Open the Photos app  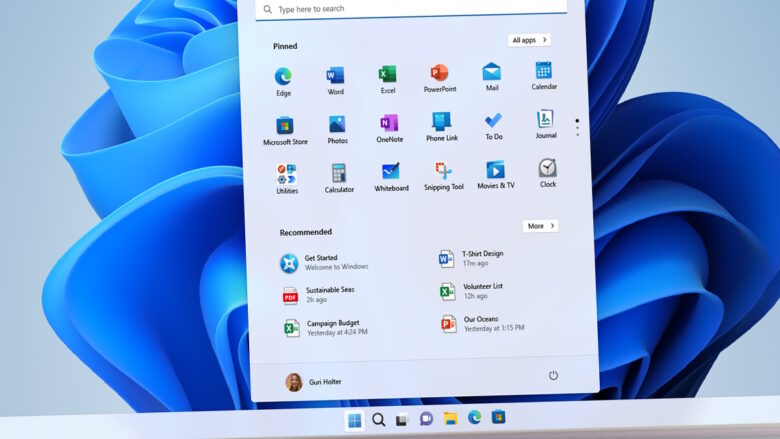(337, 129)
